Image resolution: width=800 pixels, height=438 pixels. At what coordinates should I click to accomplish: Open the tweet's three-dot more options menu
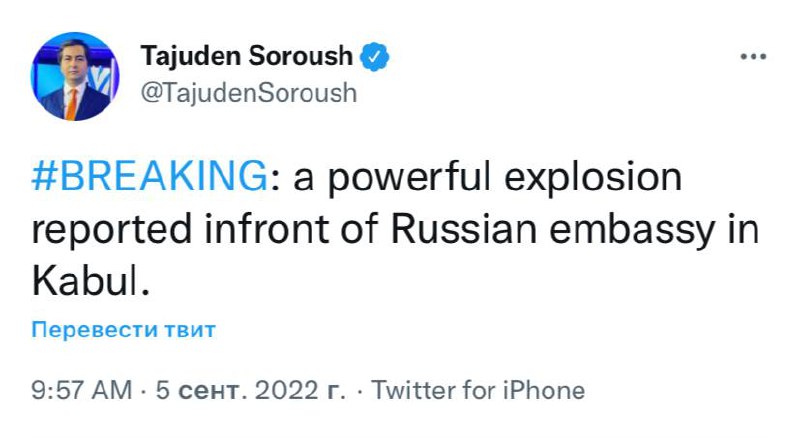[x=751, y=57]
